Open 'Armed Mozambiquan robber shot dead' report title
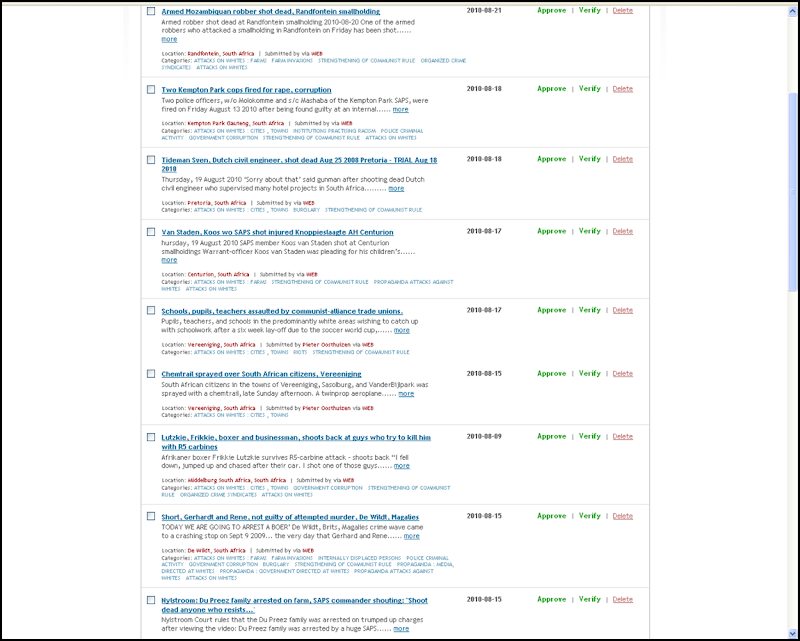Screen dimensions: 800x641 pyautogui.click(x=270, y=11)
